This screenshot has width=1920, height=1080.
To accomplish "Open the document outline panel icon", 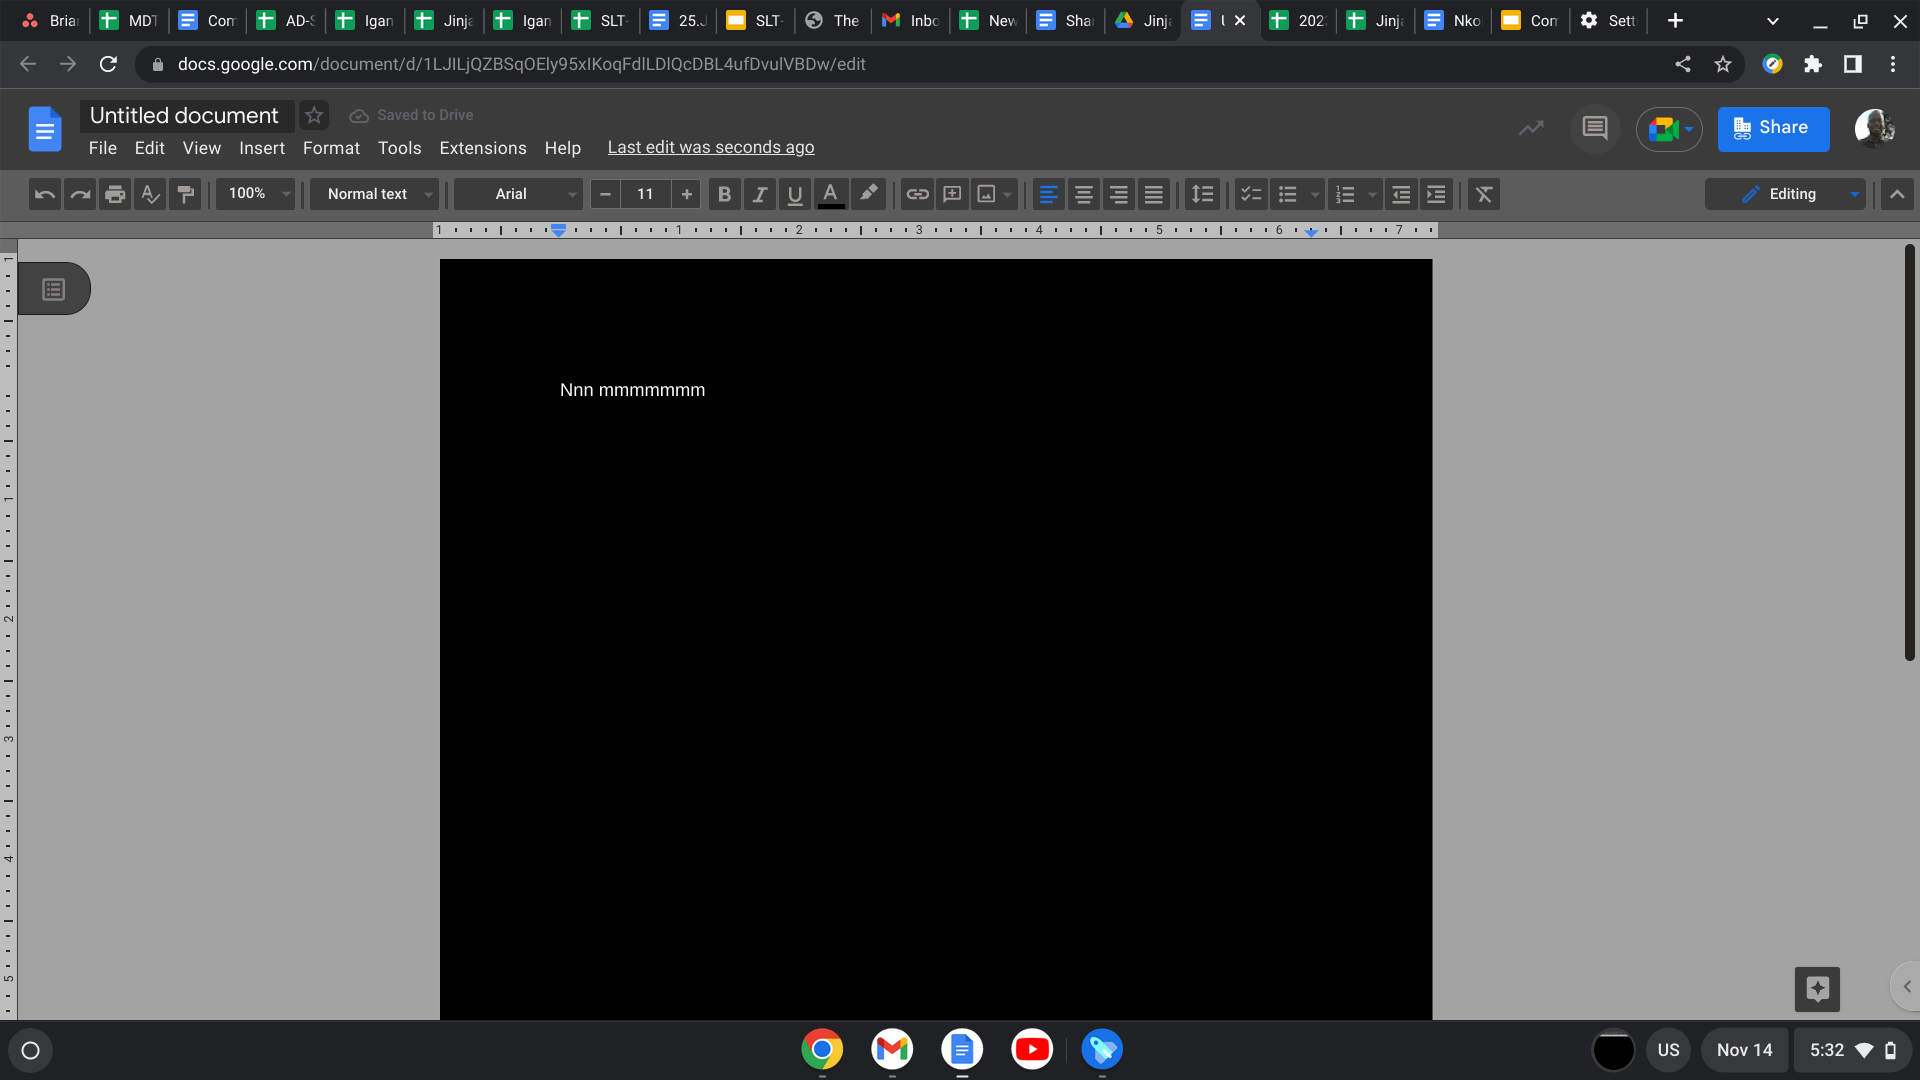I will tap(54, 289).
